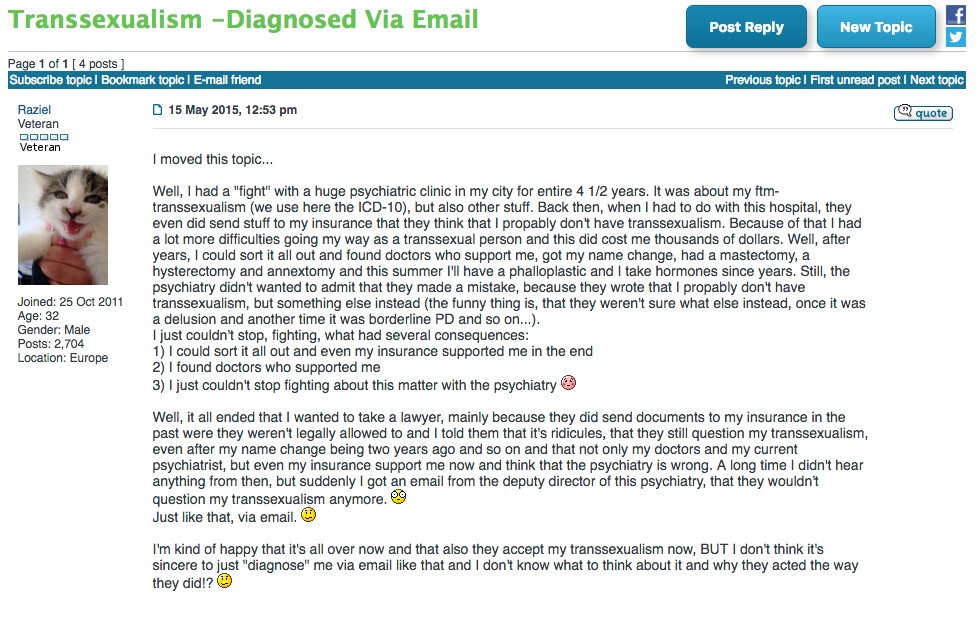Screen dimensions: 980x624
Task: Jump to the First unread post
Action: tap(855, 80)
